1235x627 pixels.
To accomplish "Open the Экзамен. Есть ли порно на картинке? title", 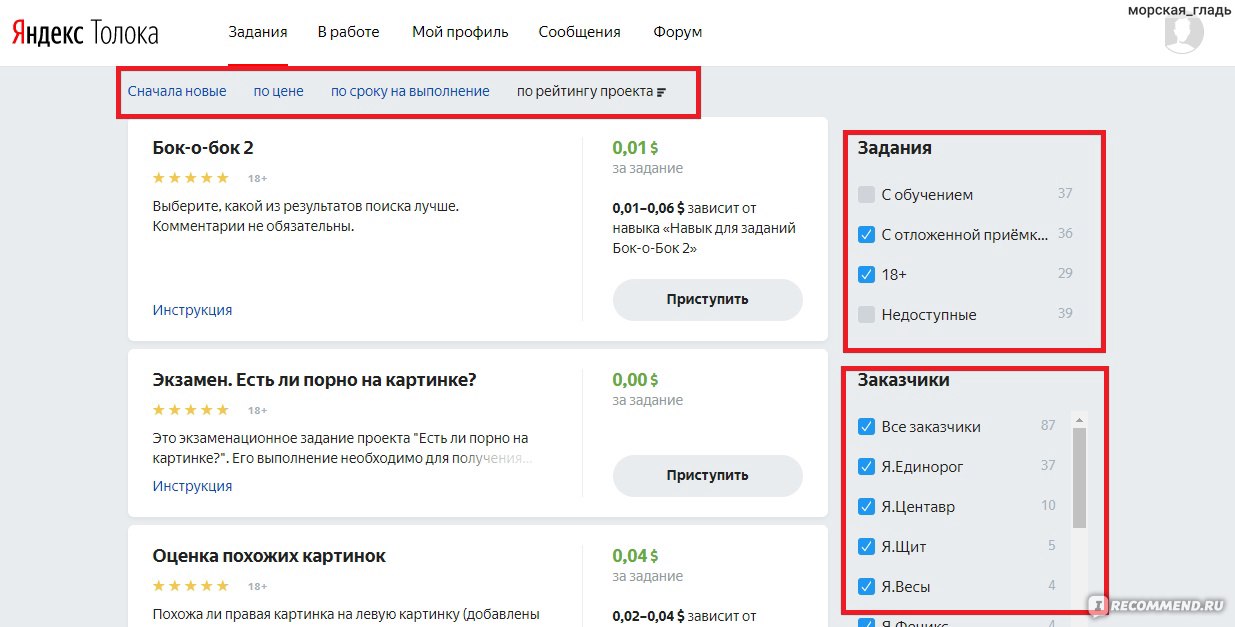I will [315, 380].
